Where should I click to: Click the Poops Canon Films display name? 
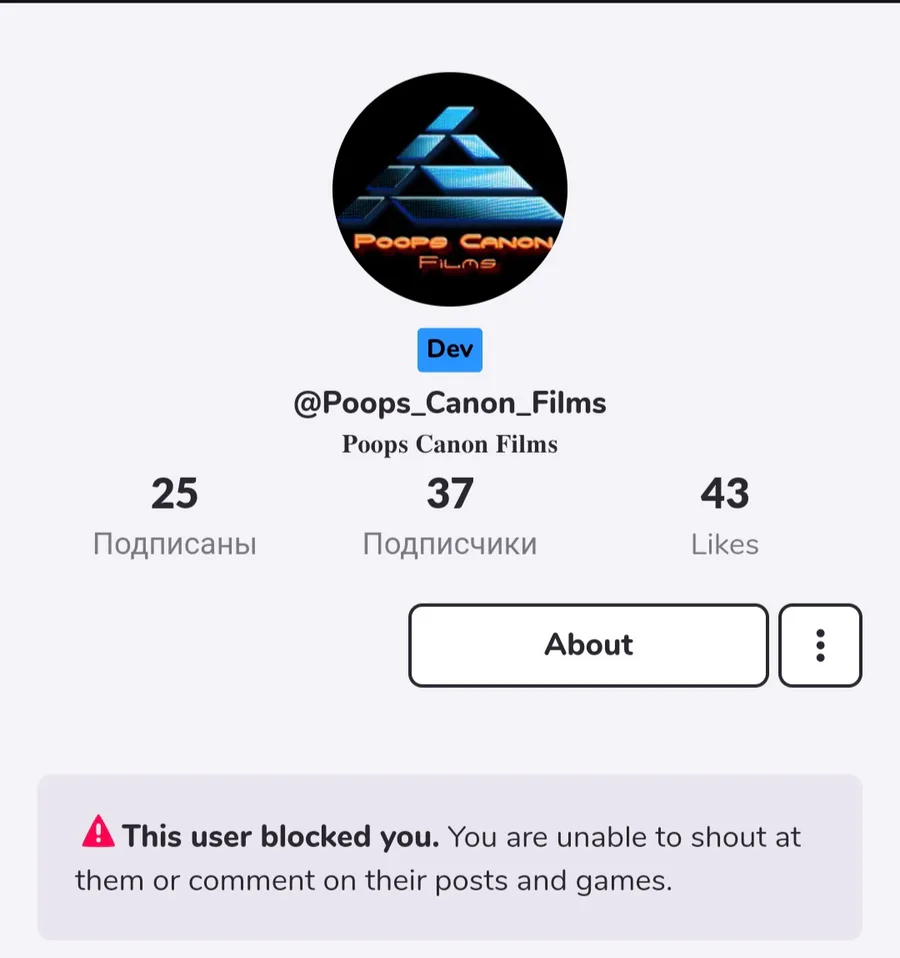click(x=450, y=444)
